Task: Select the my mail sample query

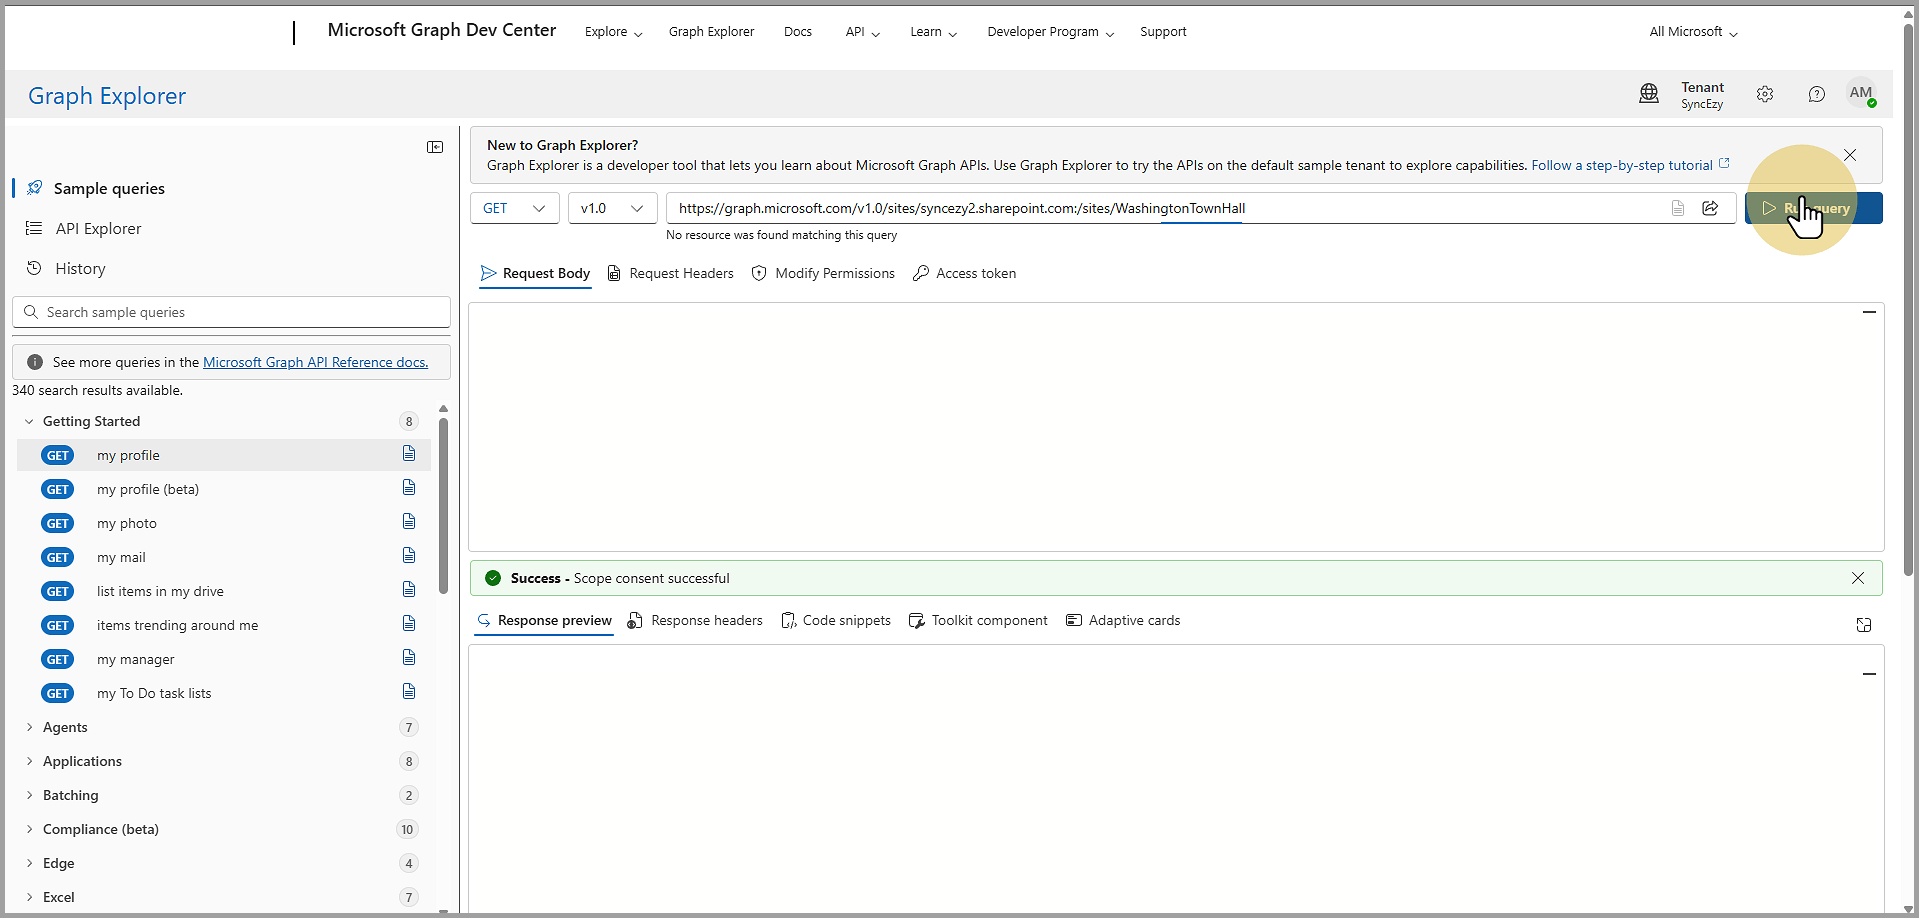Action: [121, 557]
